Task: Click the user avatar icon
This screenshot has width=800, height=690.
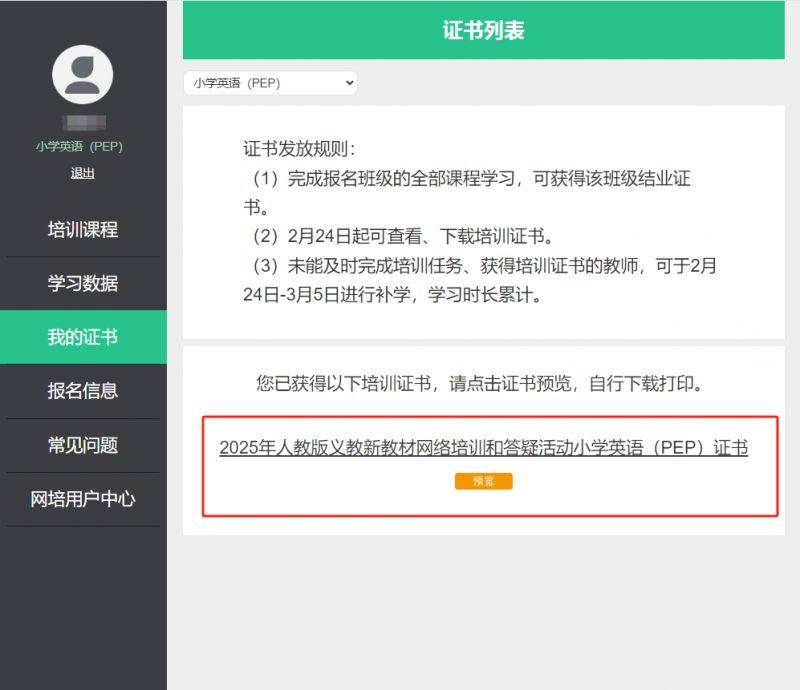Action: tap(83, 75)
